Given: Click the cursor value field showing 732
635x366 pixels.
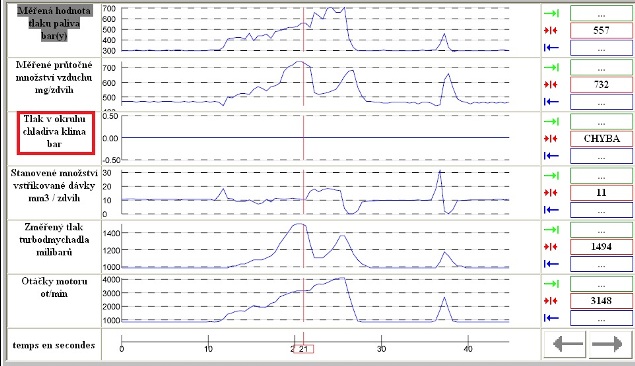Looking at the screenshot, I should [601, 85].
